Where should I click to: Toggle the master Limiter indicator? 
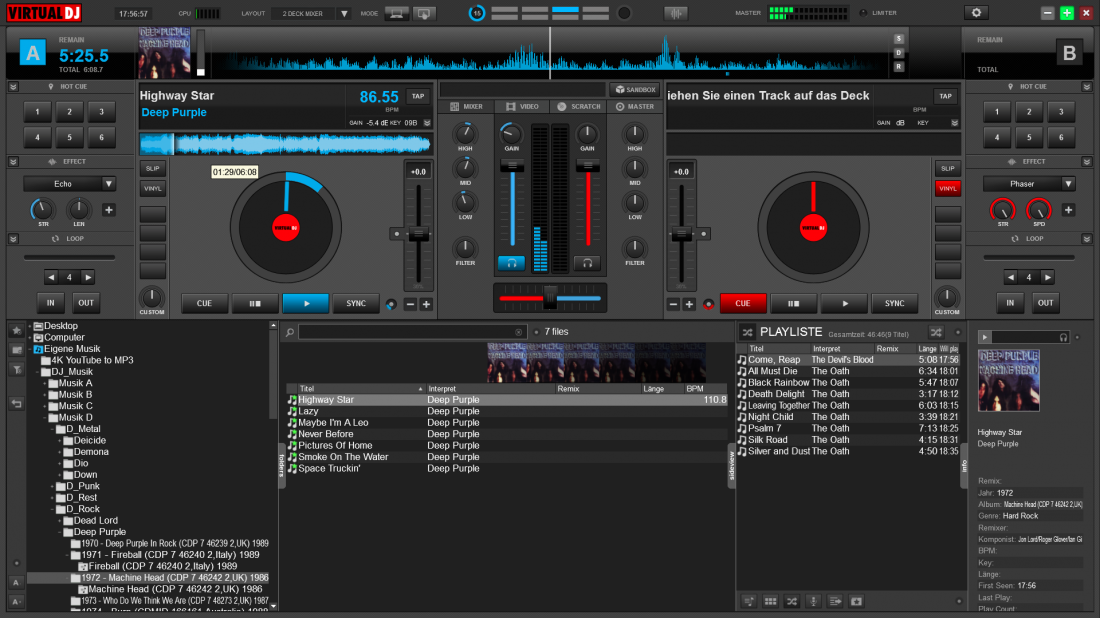[x=864, y=13]
